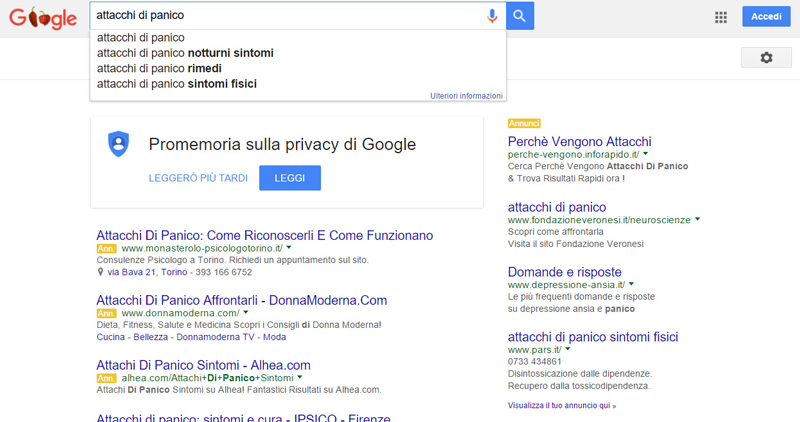This screenshot has height=422, width=800.
Task: Click the Google logo
Action: [43, 18]
